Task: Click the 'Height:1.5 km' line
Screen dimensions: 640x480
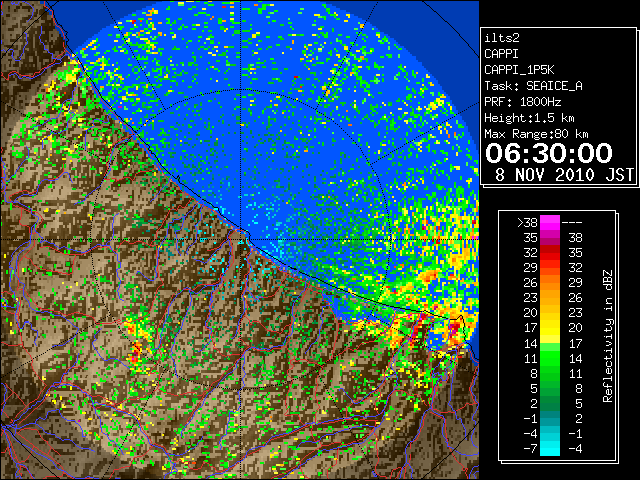Action: pos(529,118)
